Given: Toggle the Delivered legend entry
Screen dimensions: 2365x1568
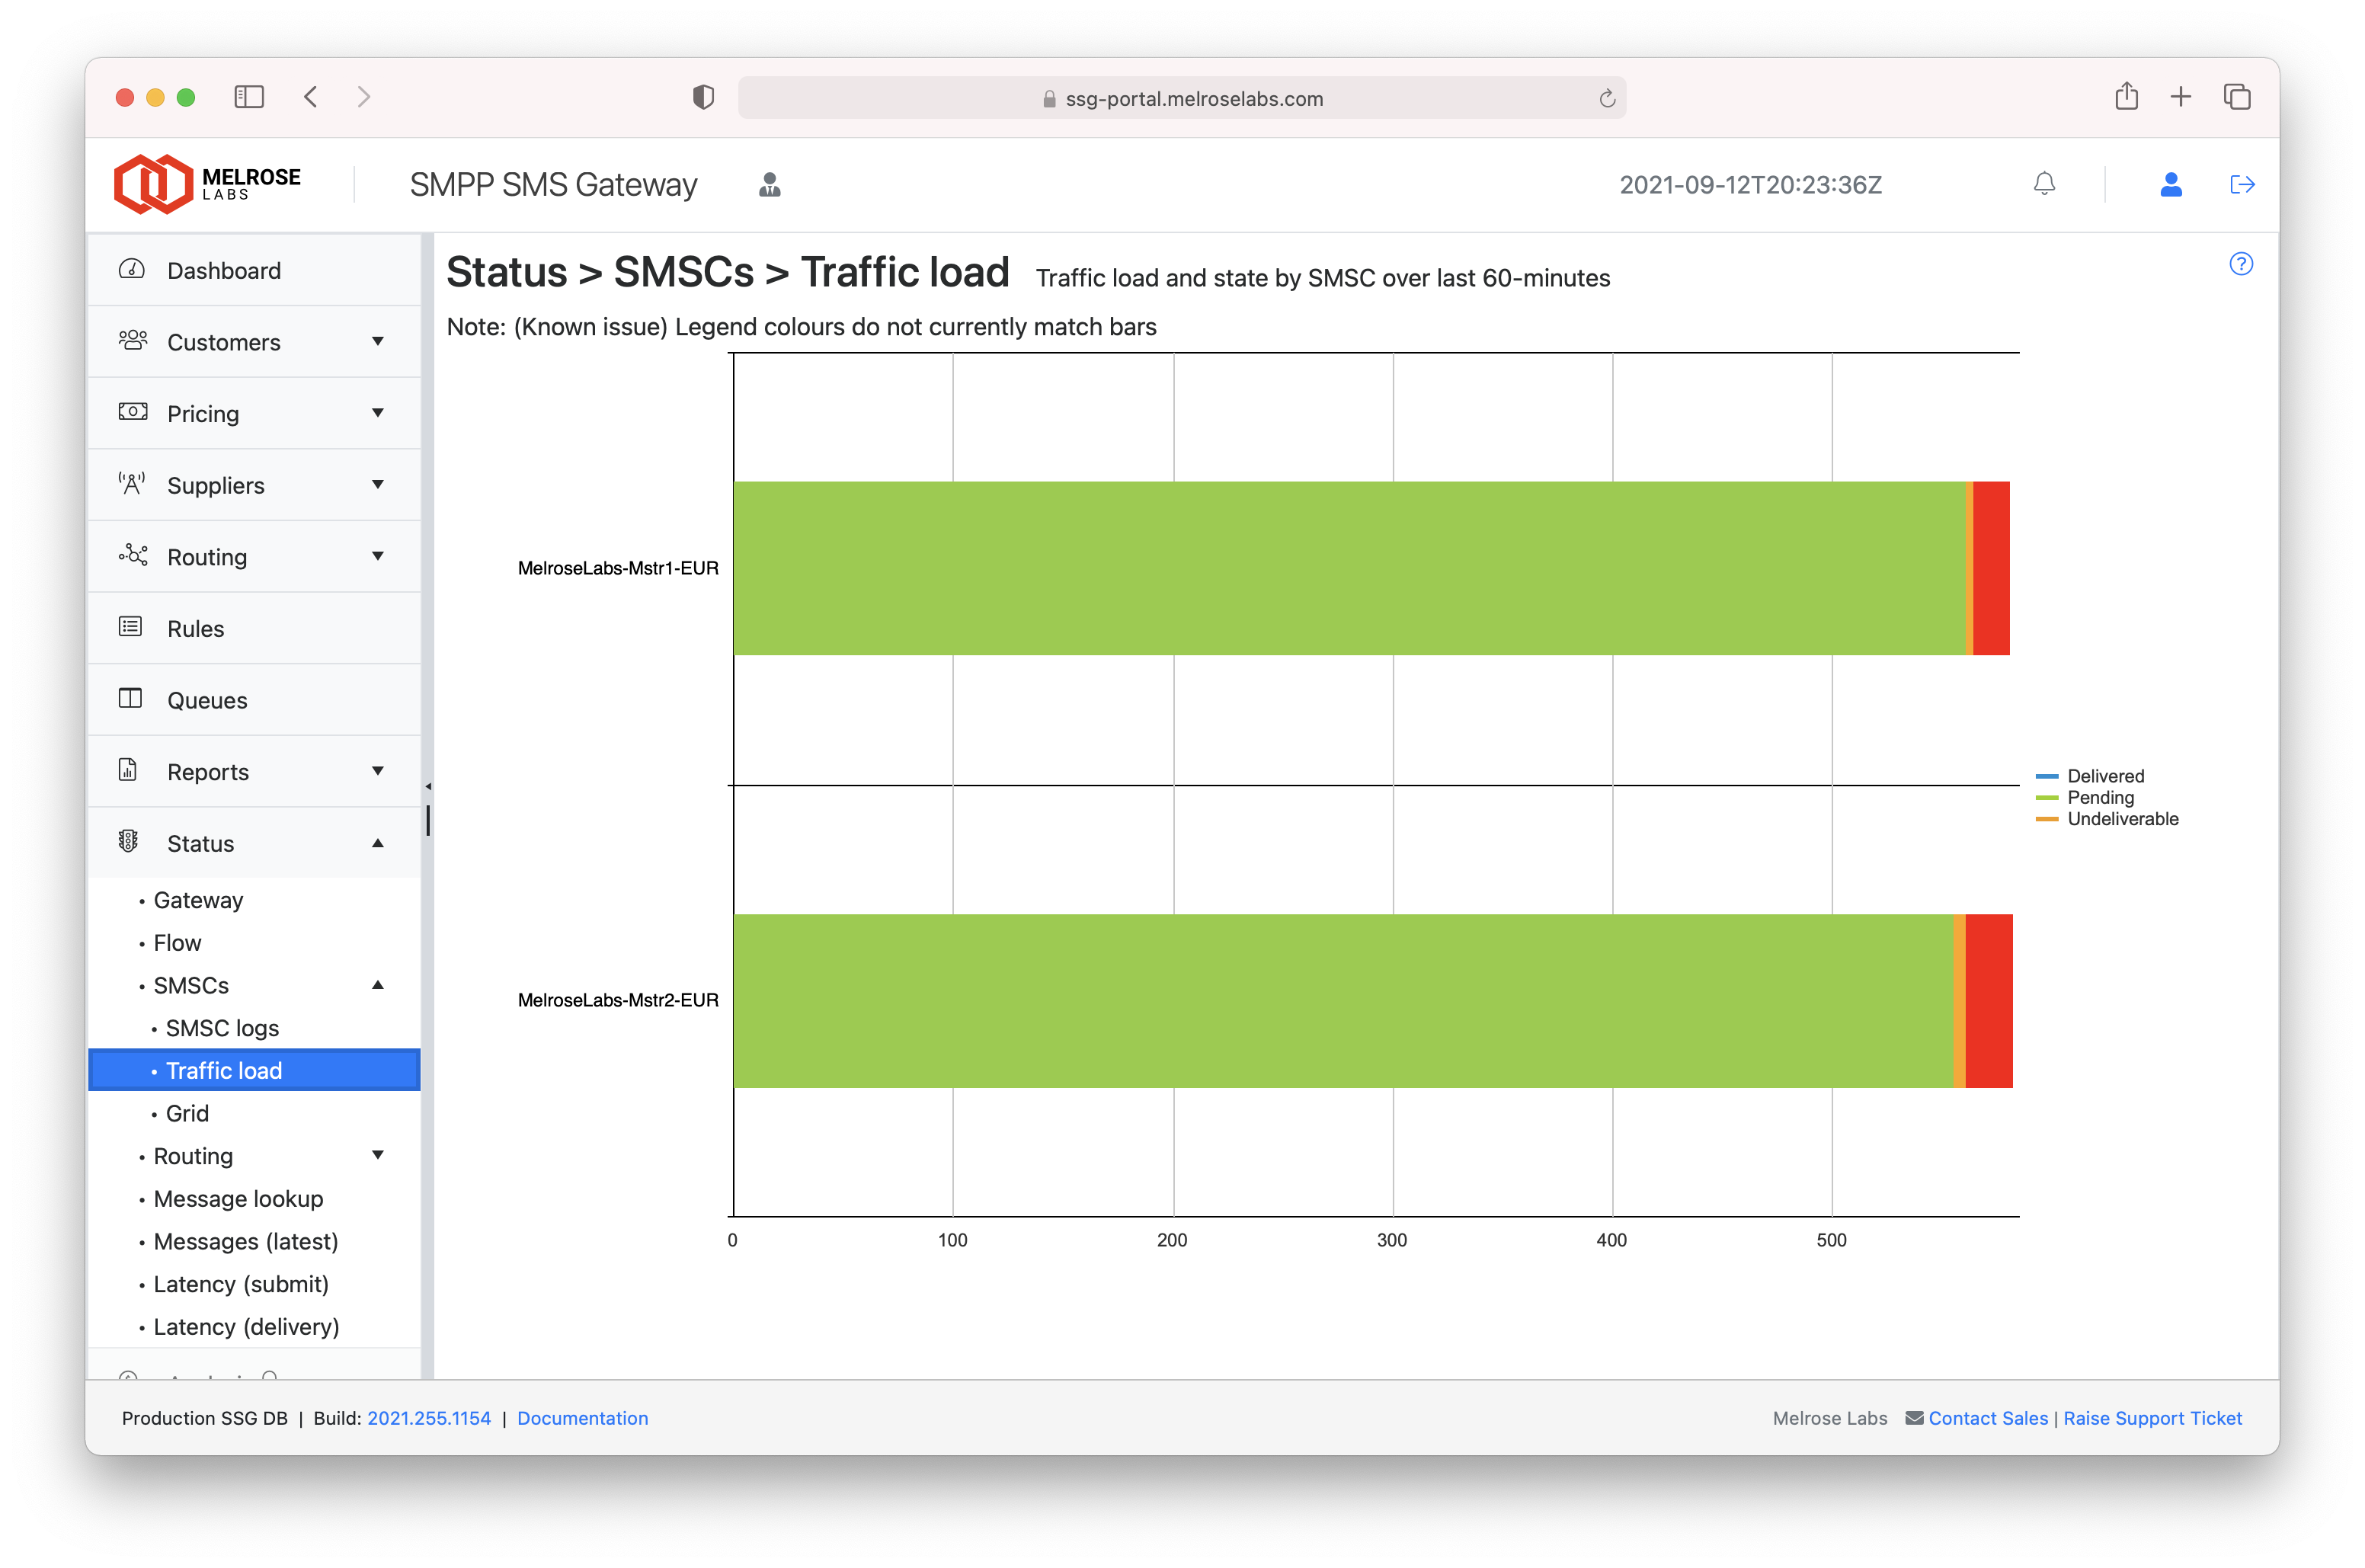Looking at the screenshot, I should [2104, 776].
